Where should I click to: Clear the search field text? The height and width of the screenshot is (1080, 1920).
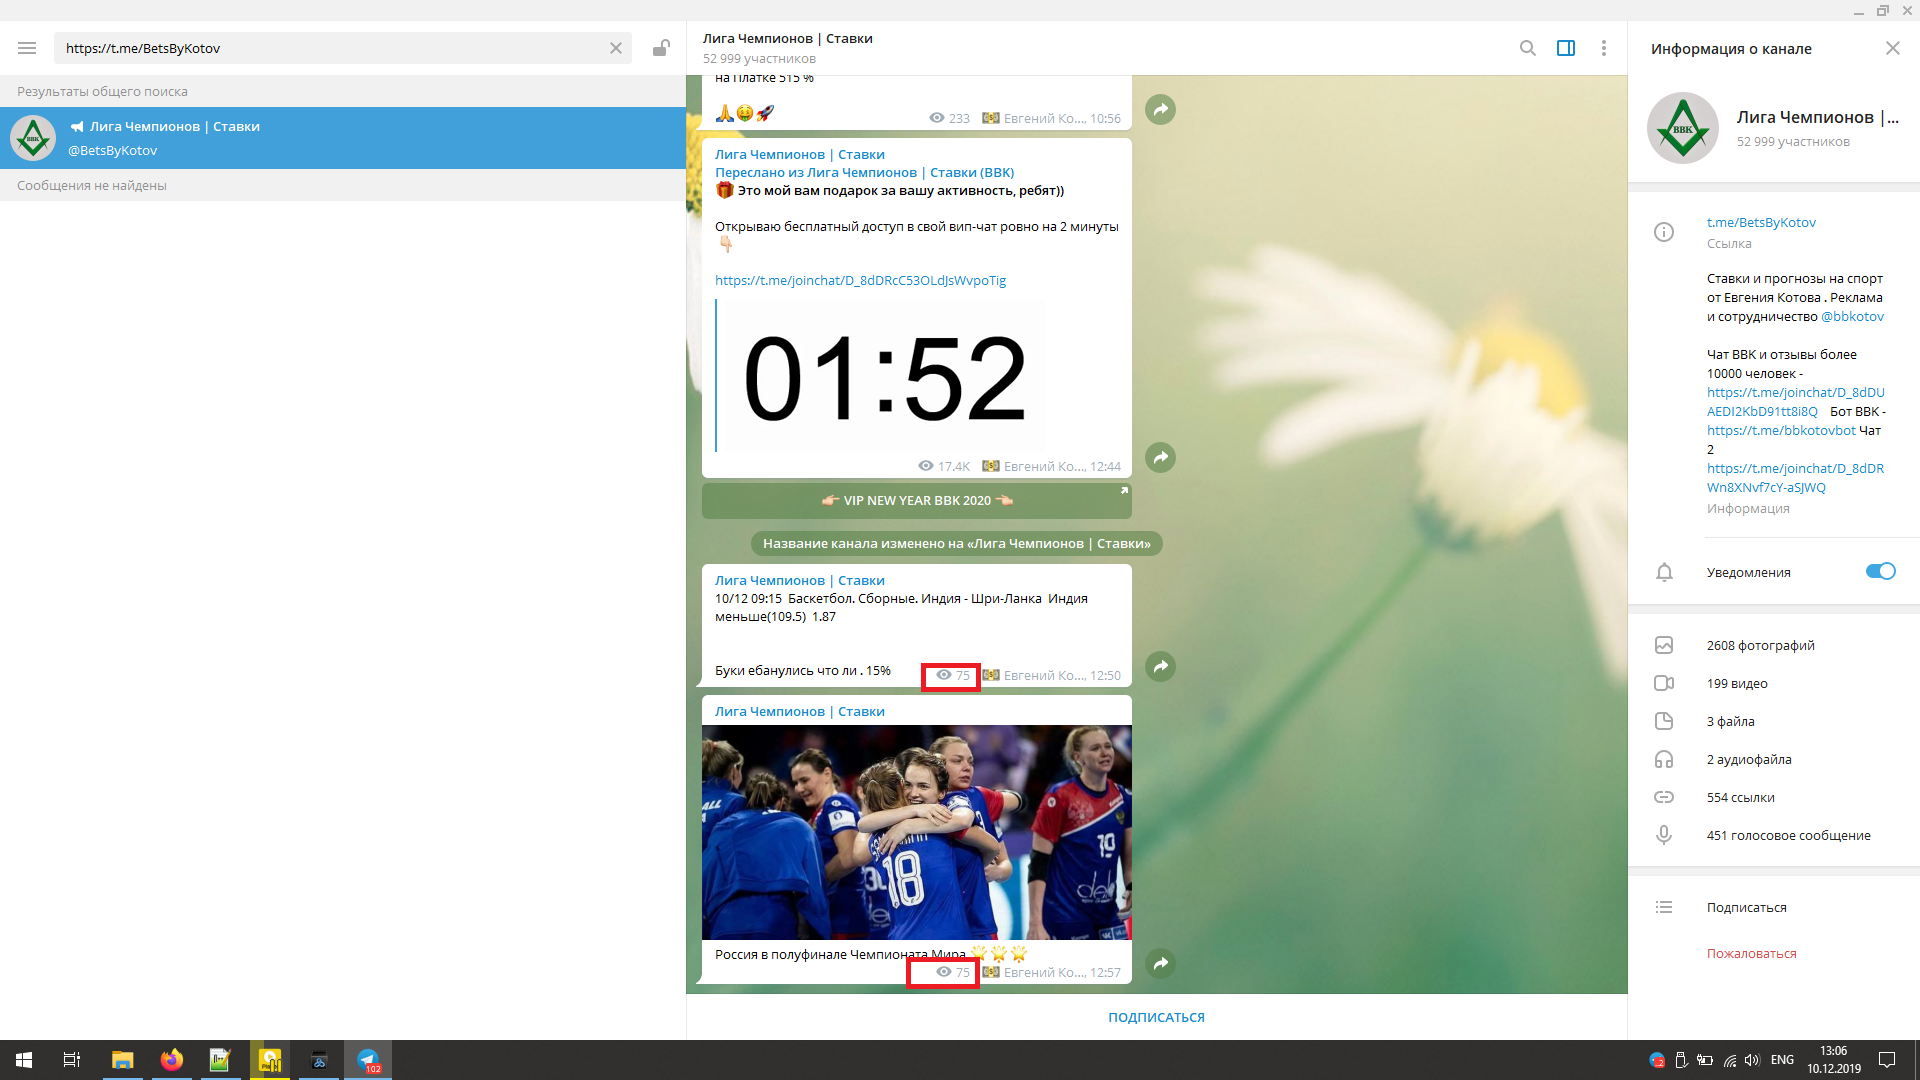pos(616,48)
